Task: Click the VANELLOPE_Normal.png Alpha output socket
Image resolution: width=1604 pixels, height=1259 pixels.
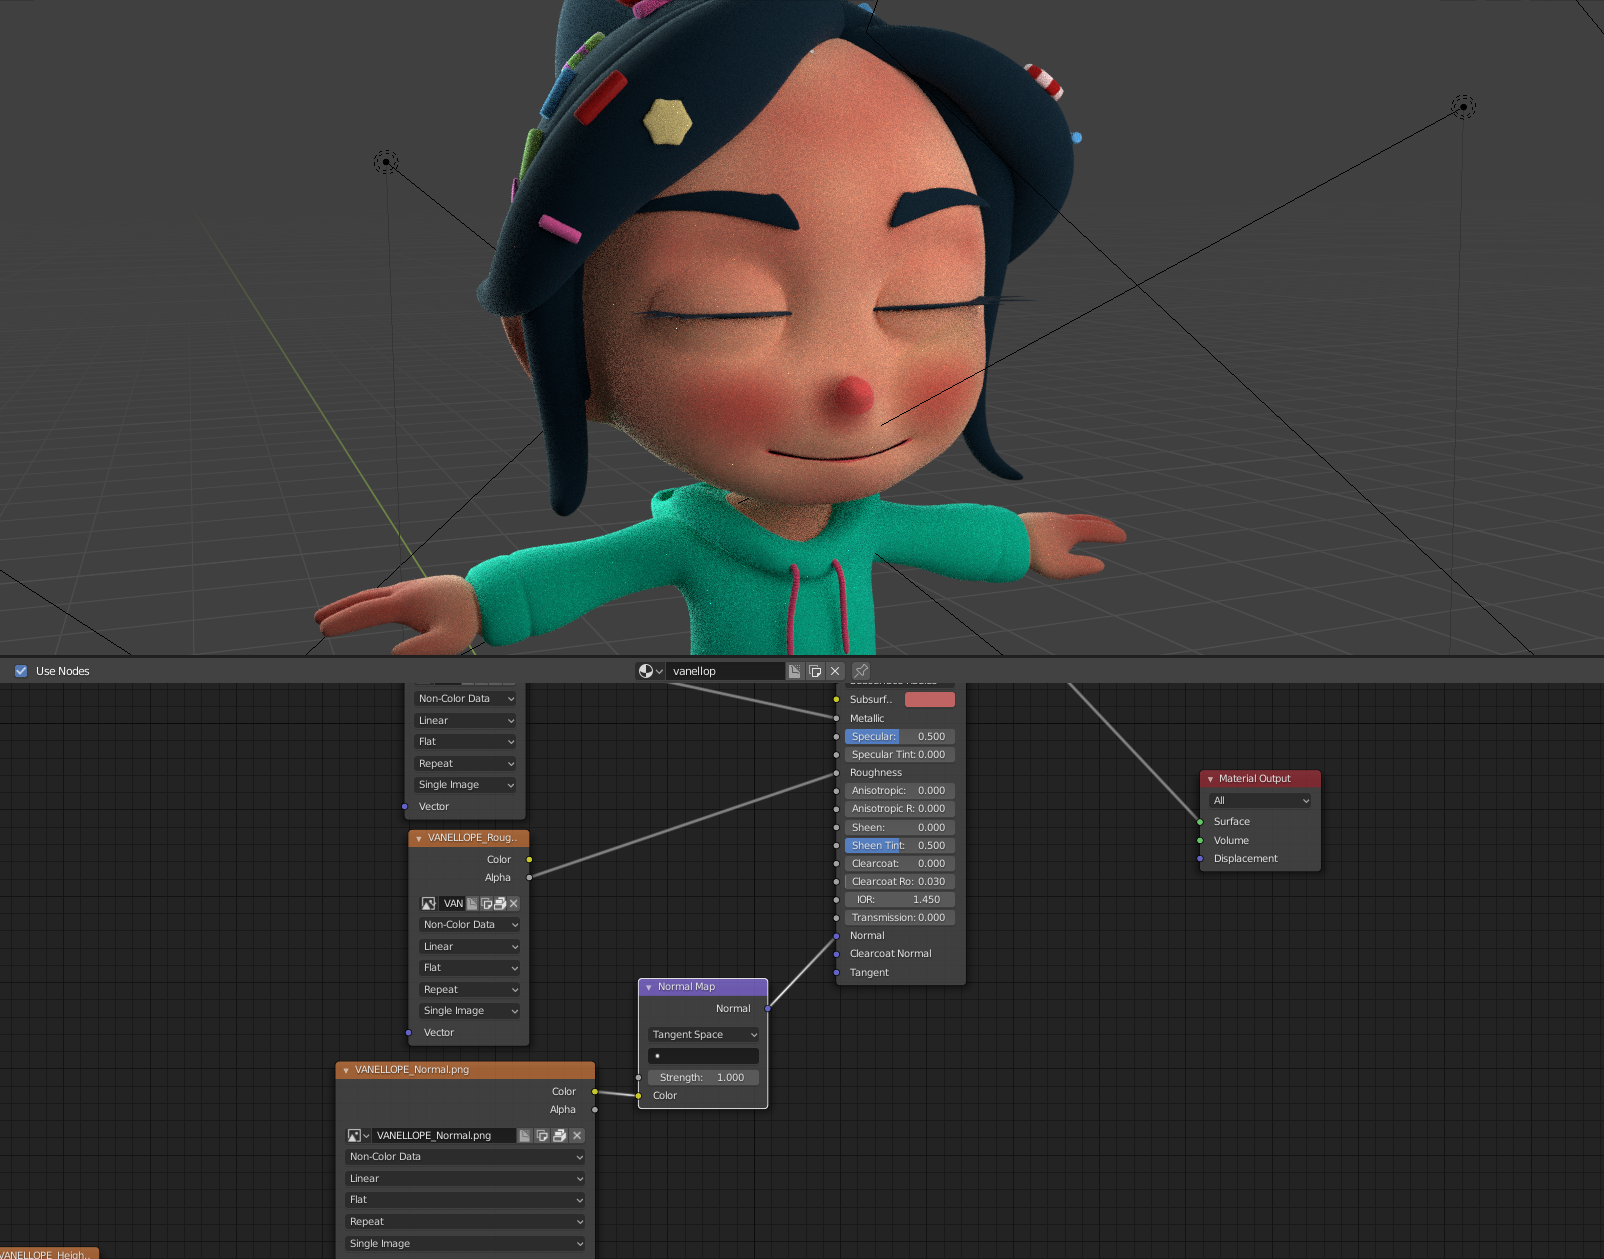Action: click(595, 1110)
